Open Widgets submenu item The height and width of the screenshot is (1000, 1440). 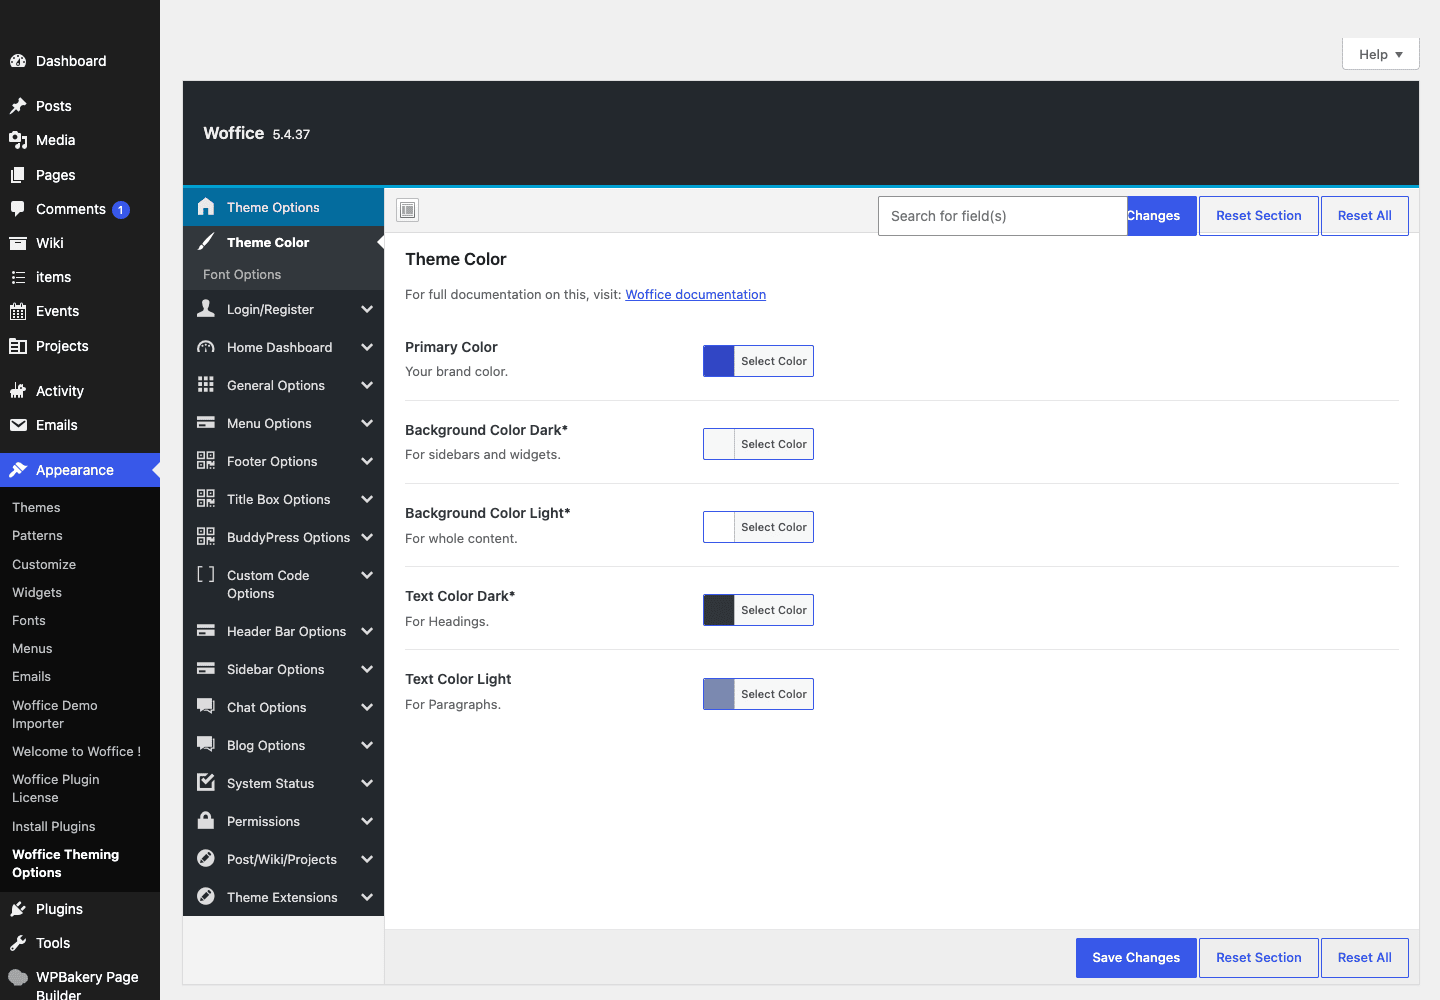[37, 593]
